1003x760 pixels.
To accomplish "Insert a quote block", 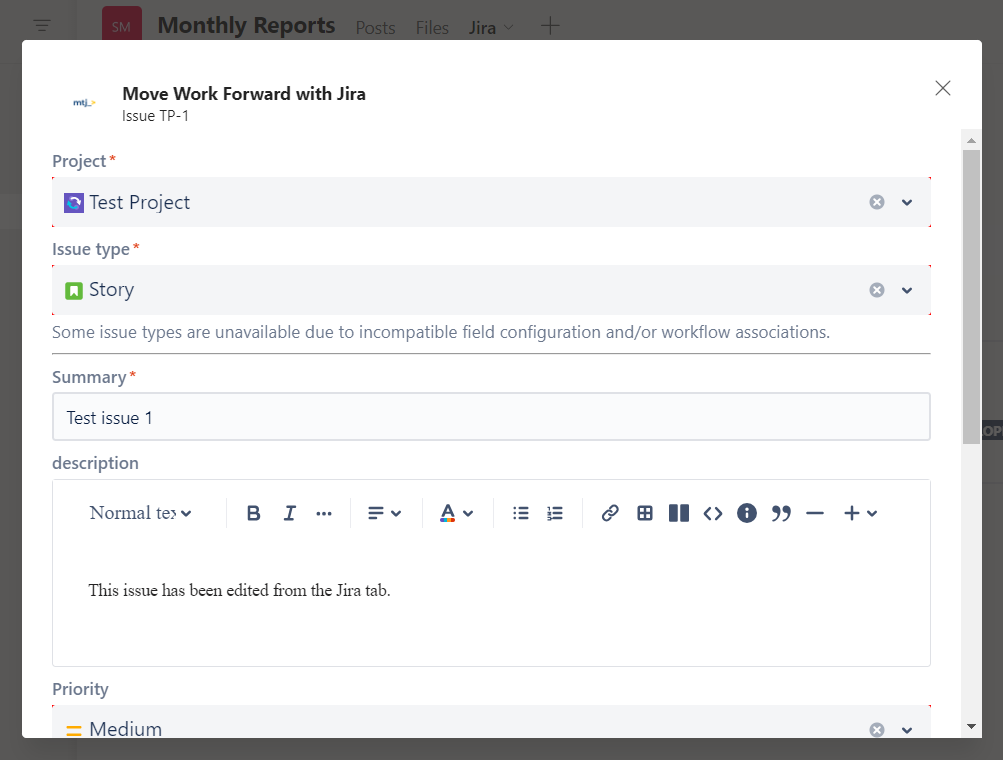I will (x=781, y=513).
